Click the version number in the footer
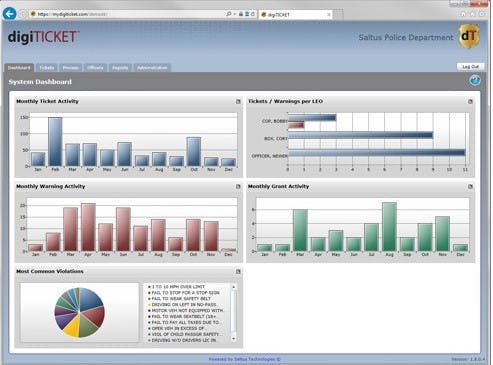This screenshot has height=365, width=493. (x=468, y=359)
